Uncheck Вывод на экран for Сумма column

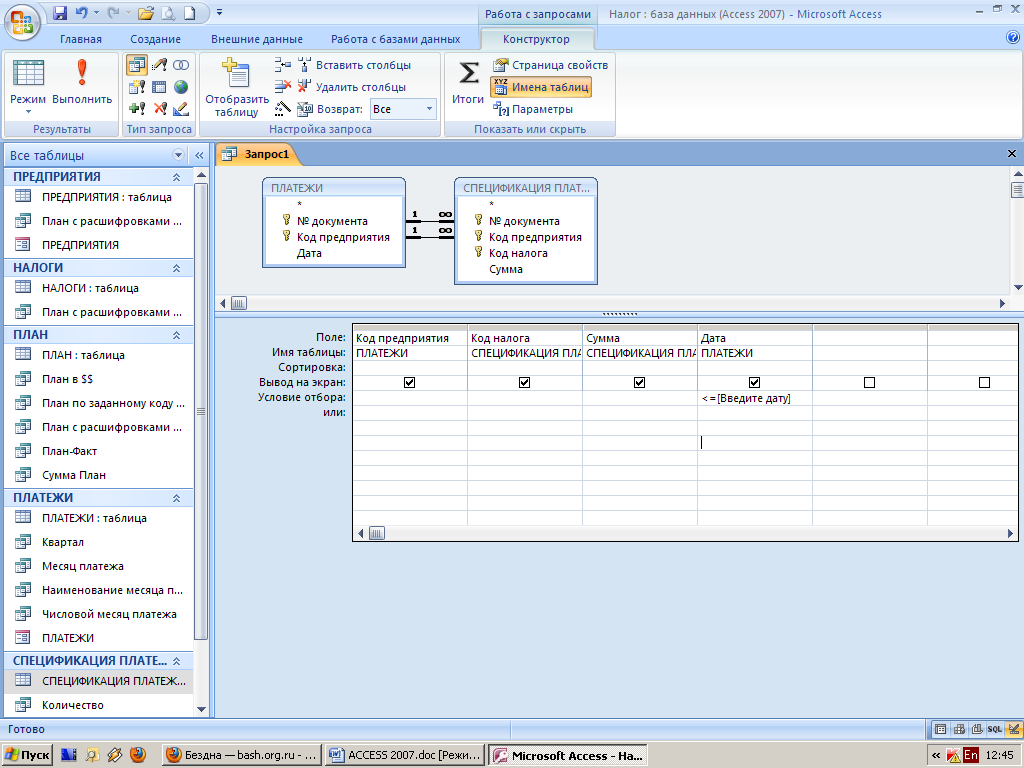639,383
